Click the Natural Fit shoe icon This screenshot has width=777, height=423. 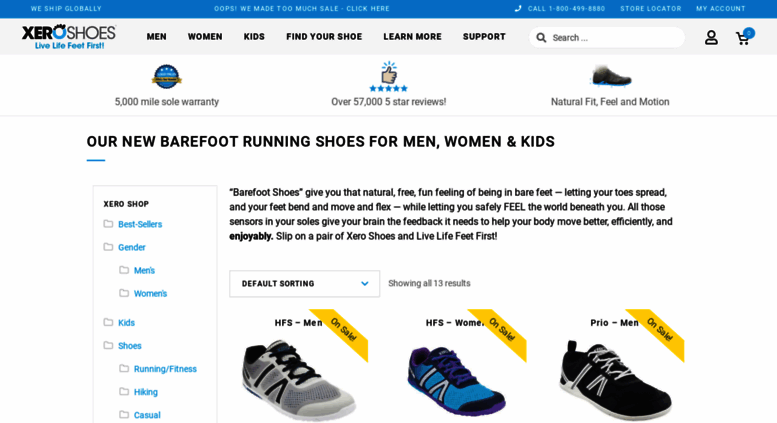click(610, 76)
